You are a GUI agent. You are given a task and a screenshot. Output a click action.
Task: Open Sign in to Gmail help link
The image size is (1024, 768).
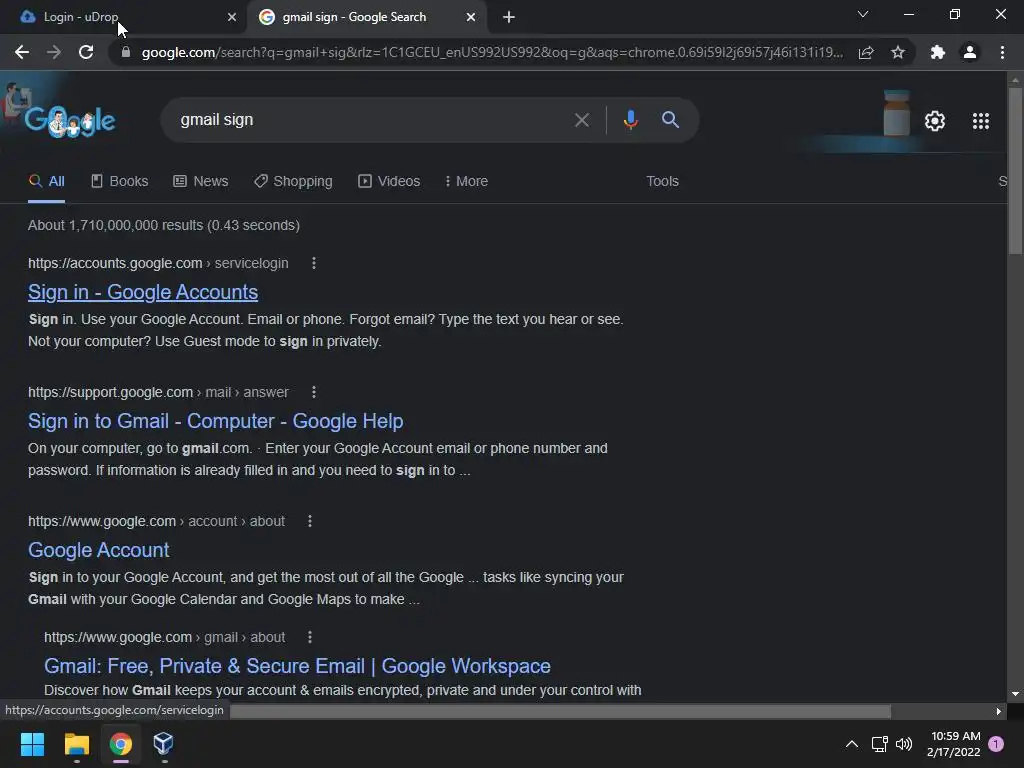pos(216,421)
